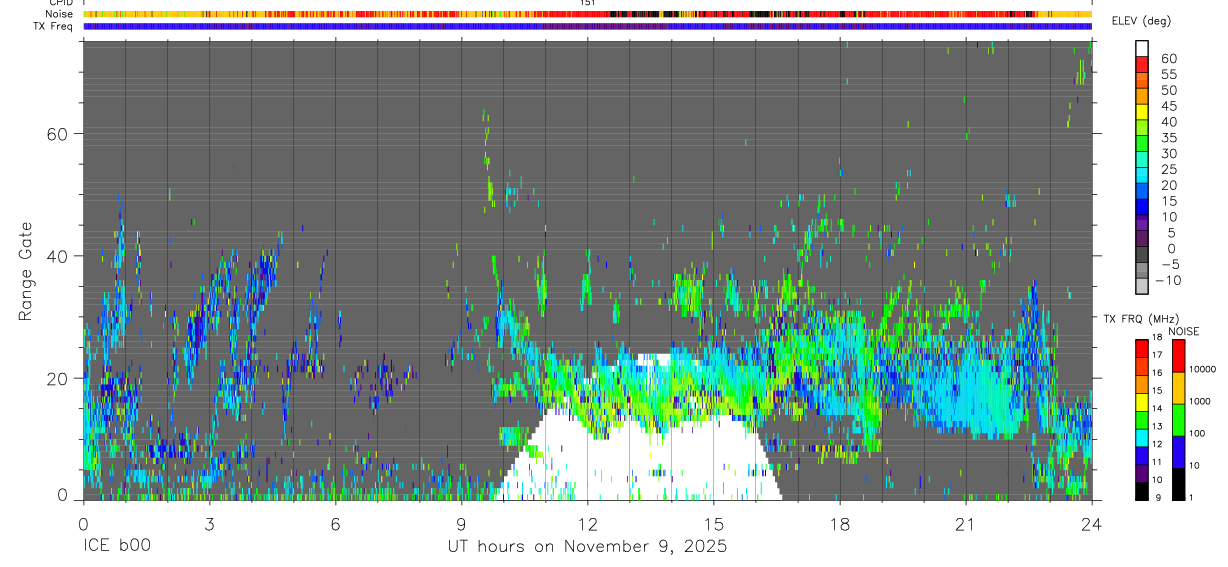Screen dimensions: 1228x567
Task: Click TX FRQ legend value '16'
Action: (1158, 373)
